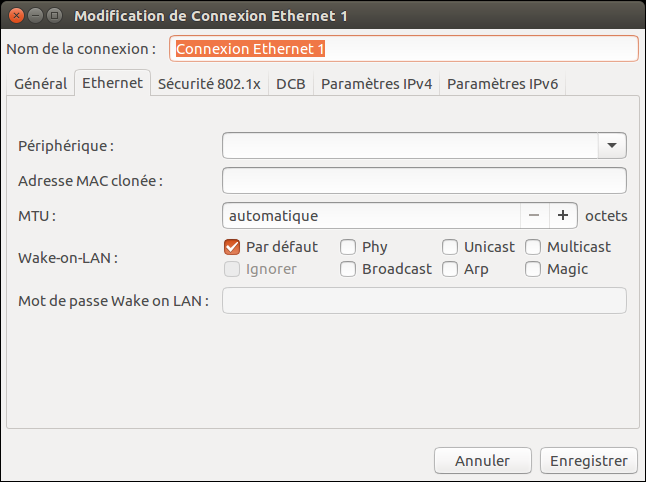Click the MTU plus stepper button

click(x=563, y=215)
